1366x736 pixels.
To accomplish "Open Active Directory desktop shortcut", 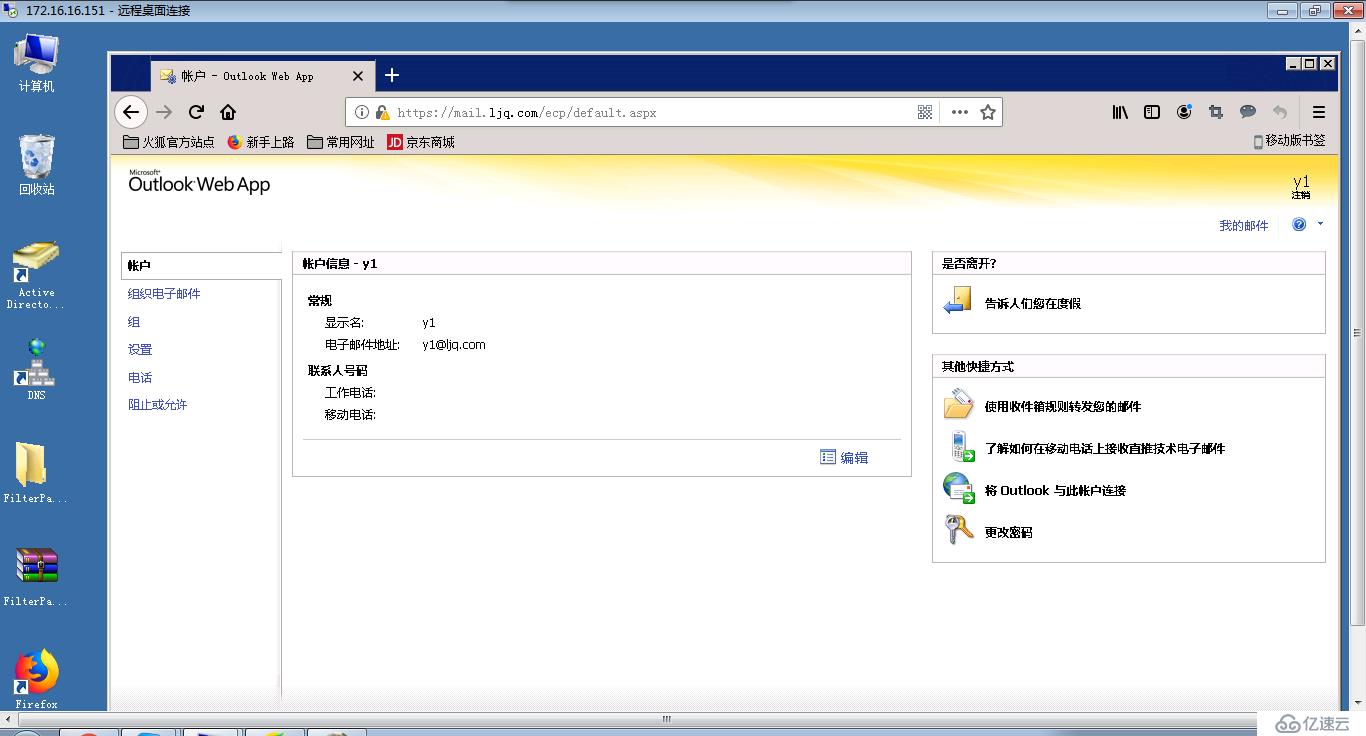I will click(x=37, y=275).
